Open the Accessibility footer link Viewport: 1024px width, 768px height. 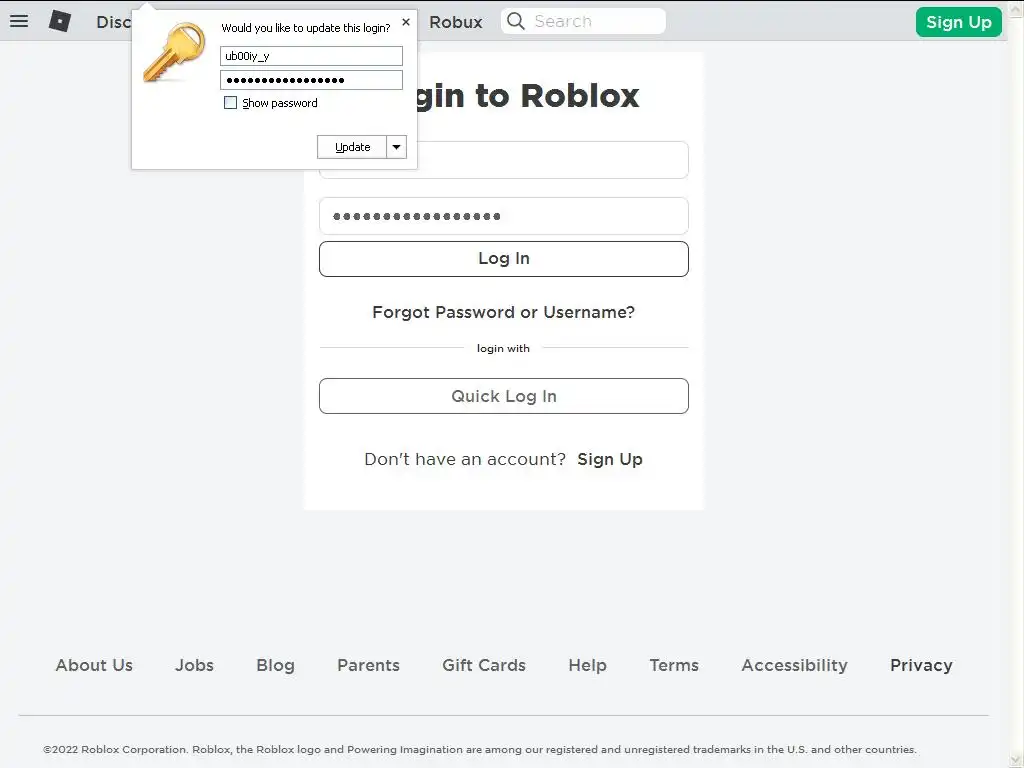coord(794,665)
